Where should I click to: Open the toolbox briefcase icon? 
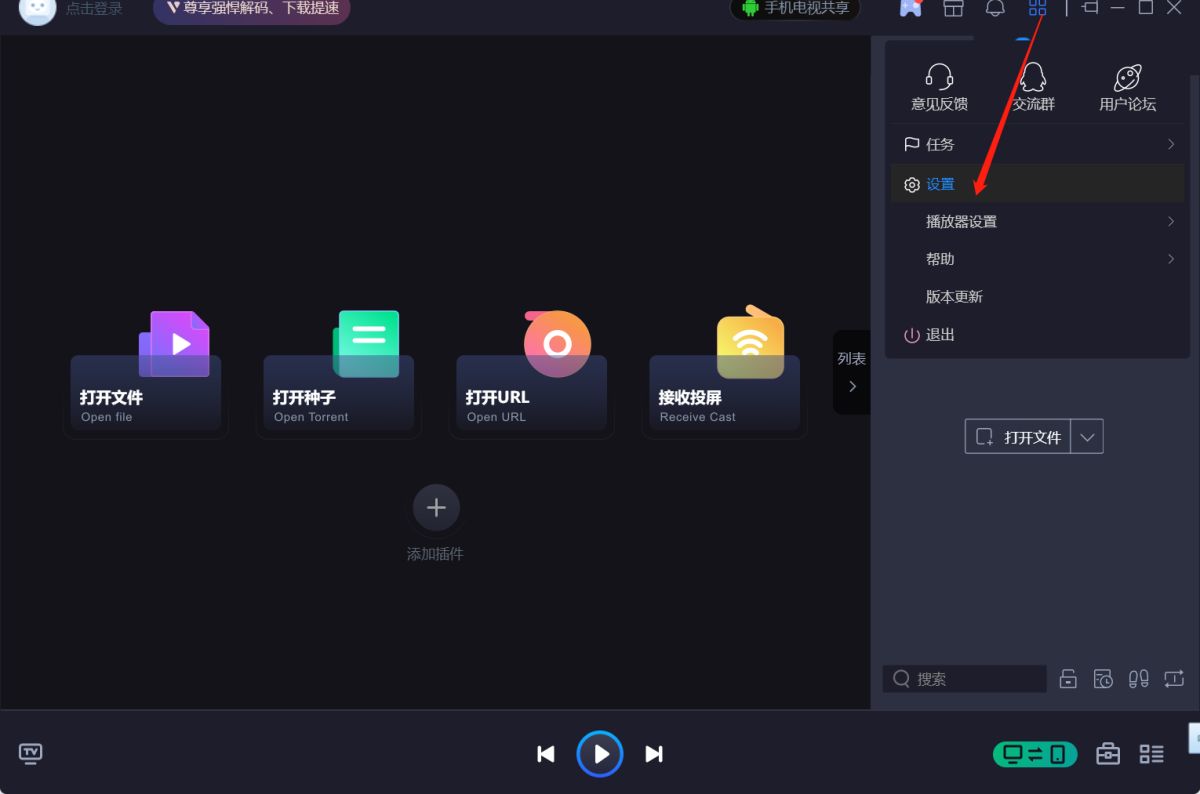[x=1108, y=754]
